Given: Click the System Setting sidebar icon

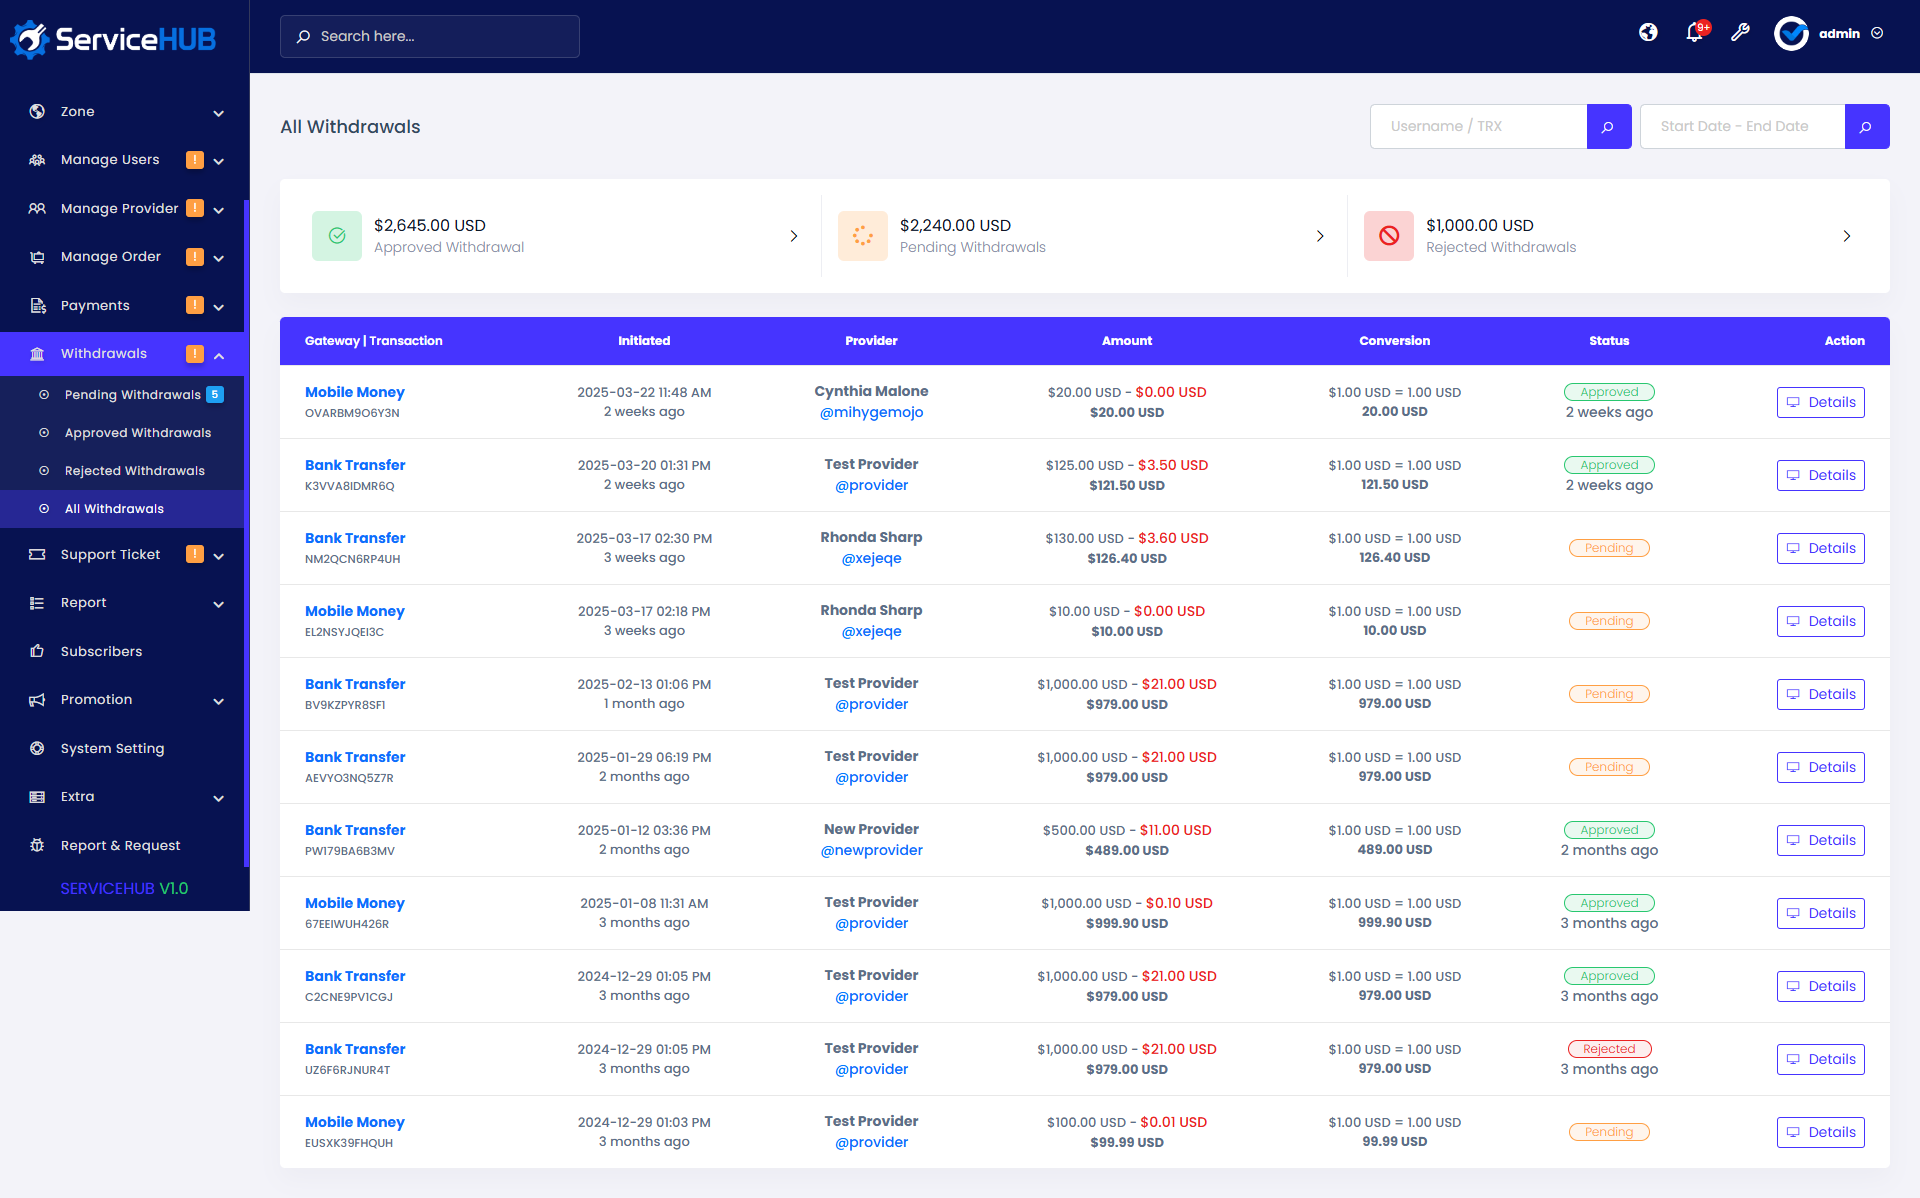Looking at the screenshot, I should coord(37,748).
